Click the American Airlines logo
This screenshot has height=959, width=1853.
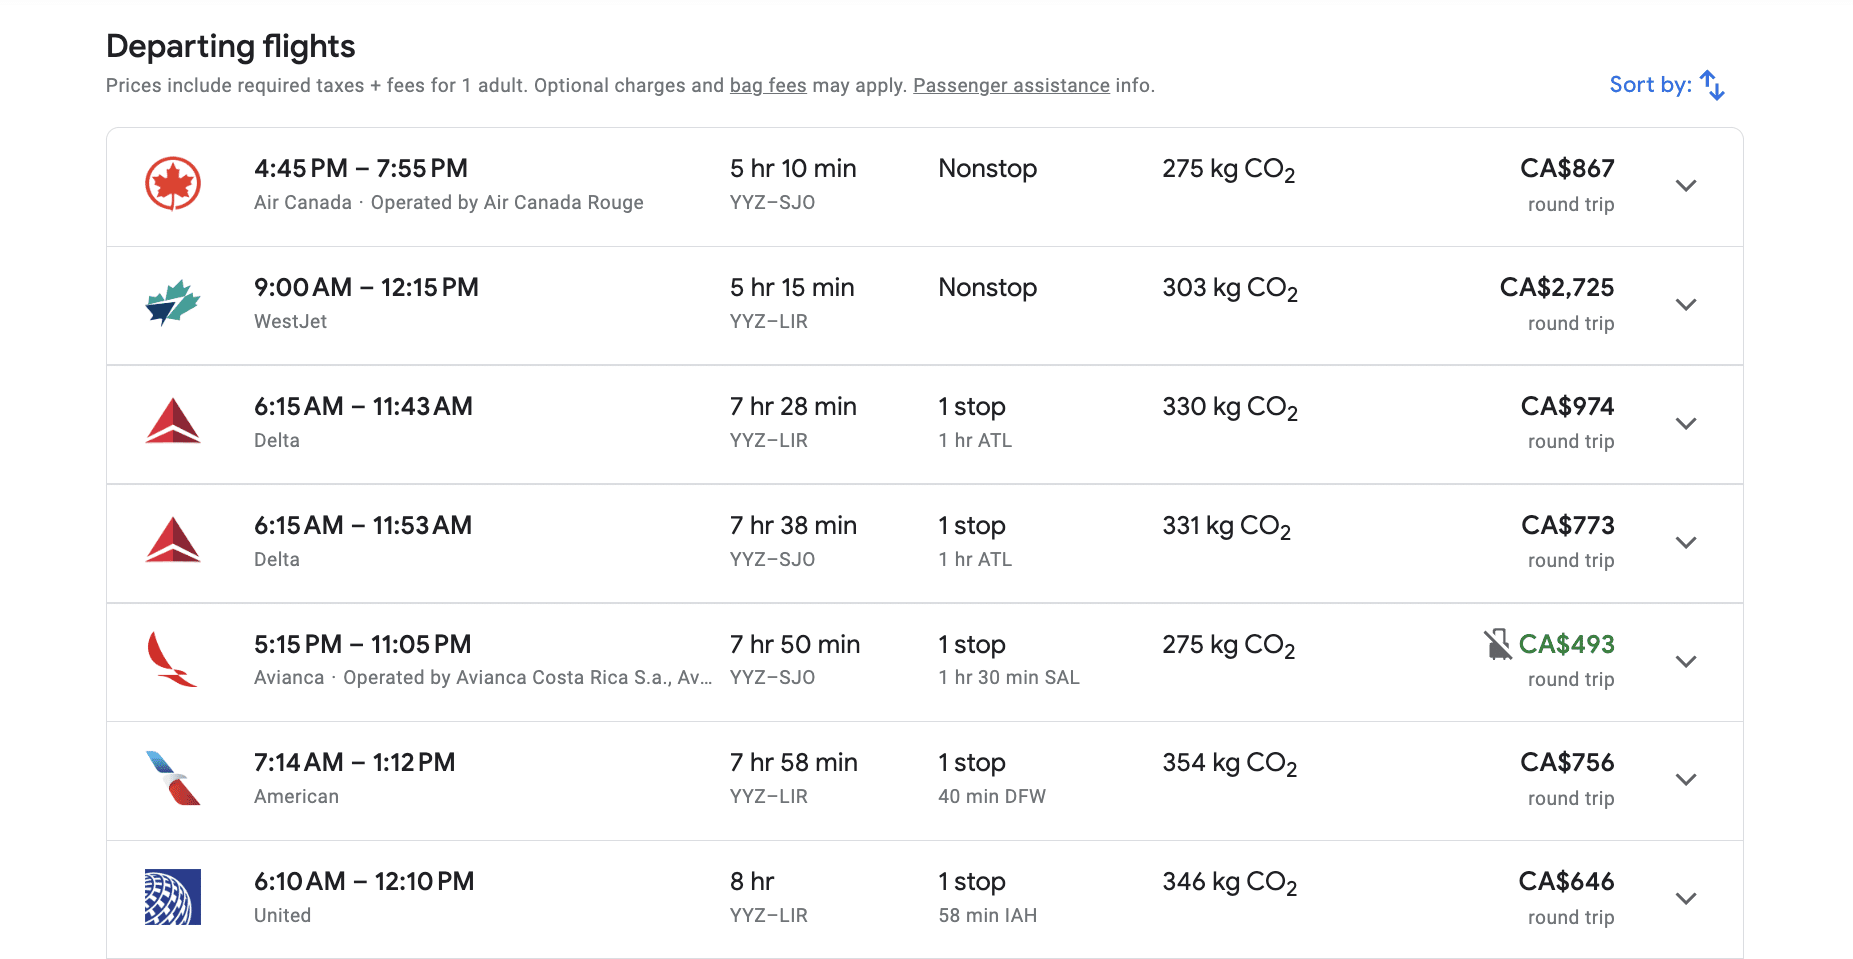tap(173, 778)
